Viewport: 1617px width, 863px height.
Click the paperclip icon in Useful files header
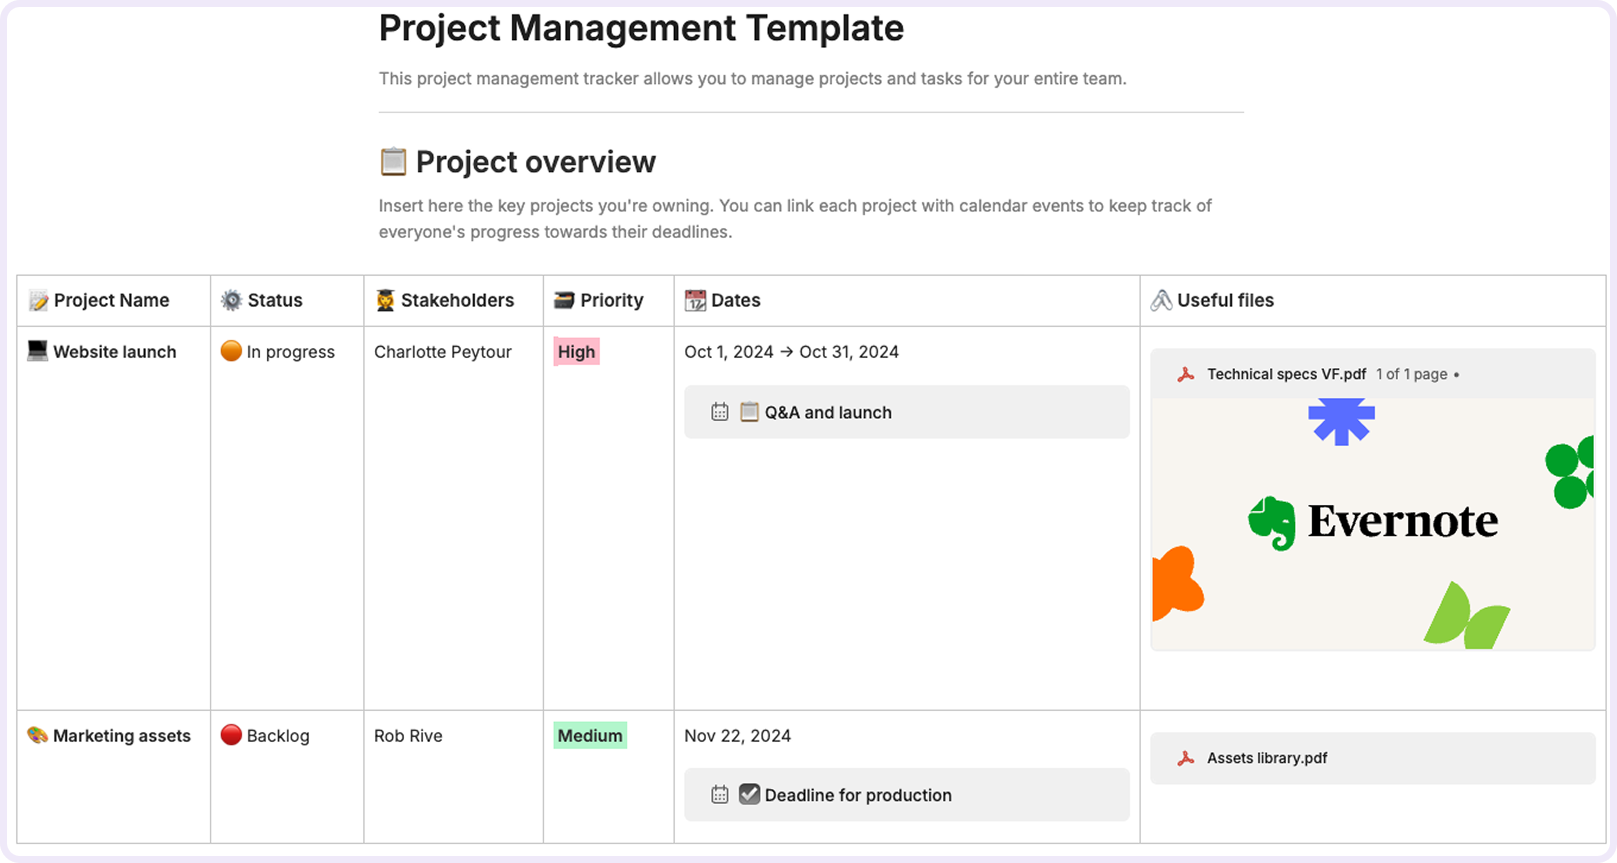(x=1161, y=300)
